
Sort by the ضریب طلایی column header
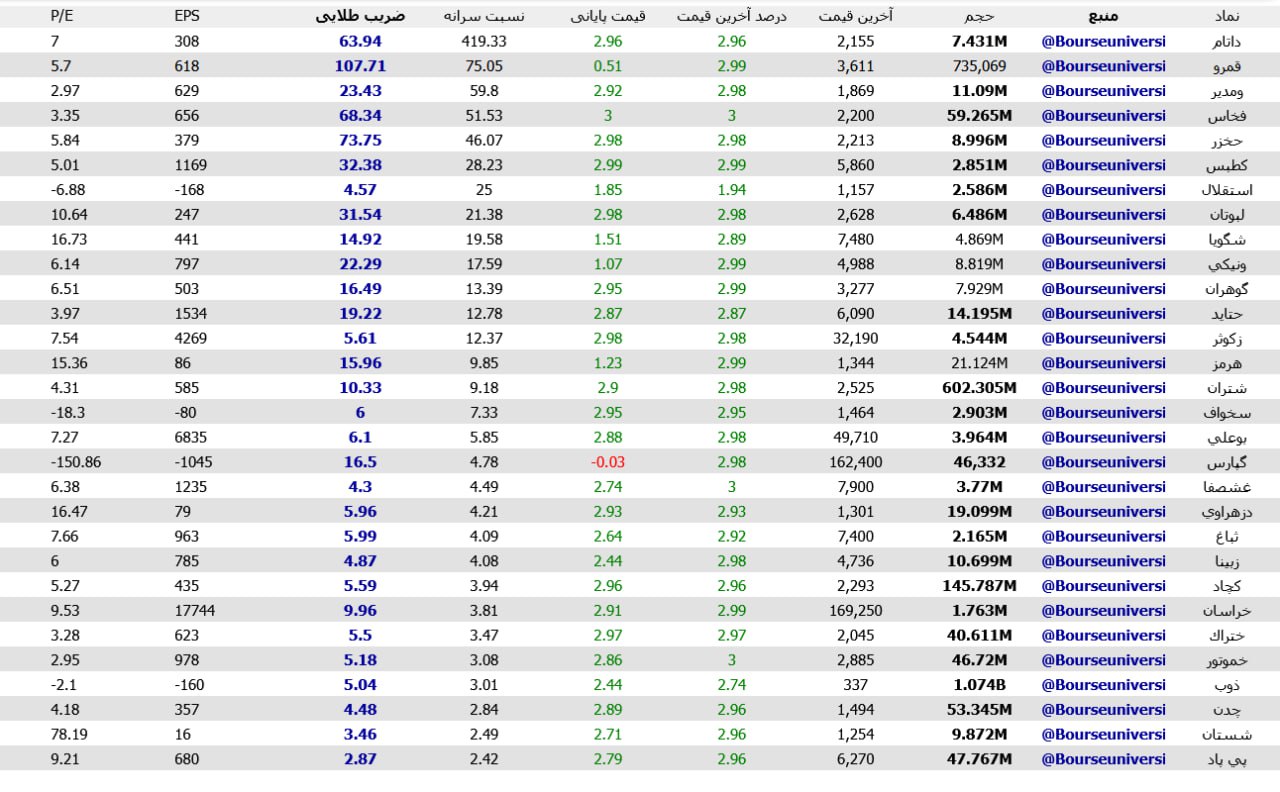pyautogui.click(x=360, y=16)
